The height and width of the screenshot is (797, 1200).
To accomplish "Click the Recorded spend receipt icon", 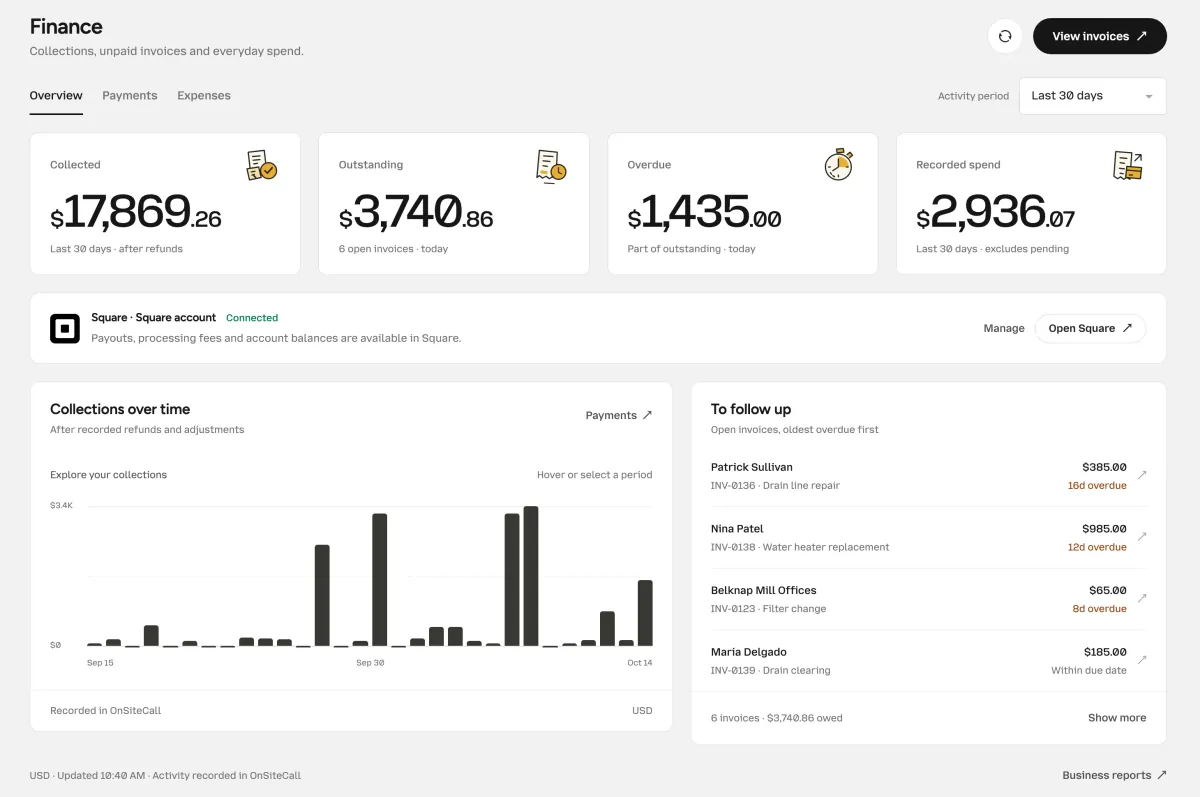I will click(x=1128, y=165).
